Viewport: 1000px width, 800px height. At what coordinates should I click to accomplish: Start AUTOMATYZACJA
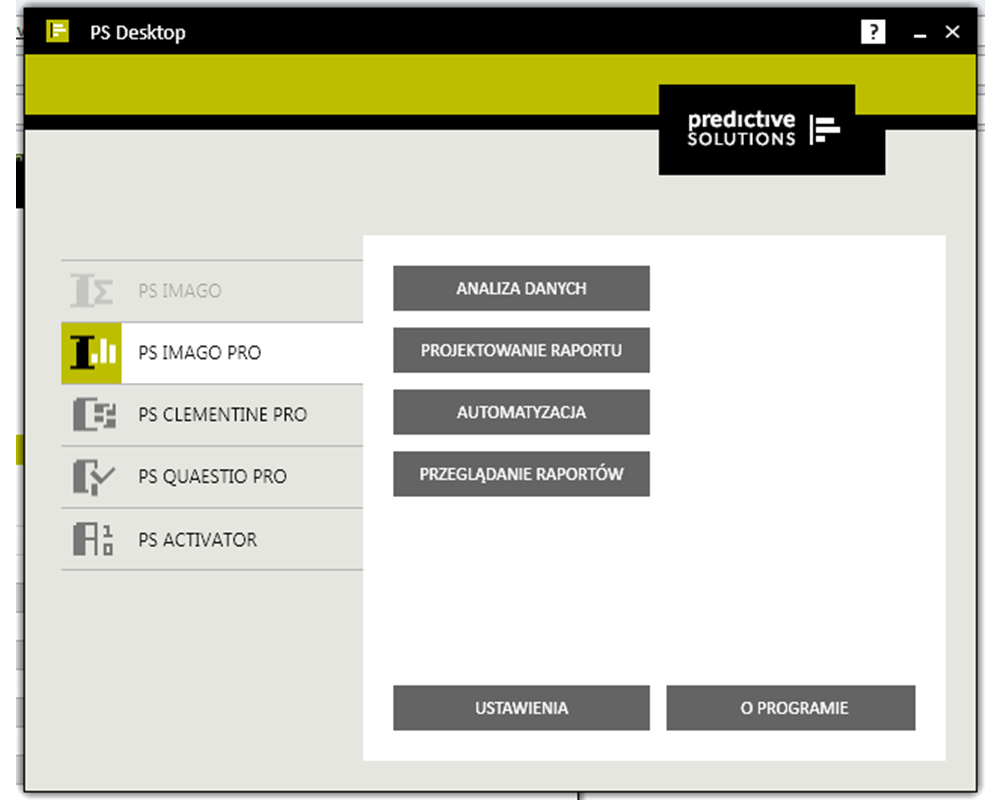[x=521, y=412]
